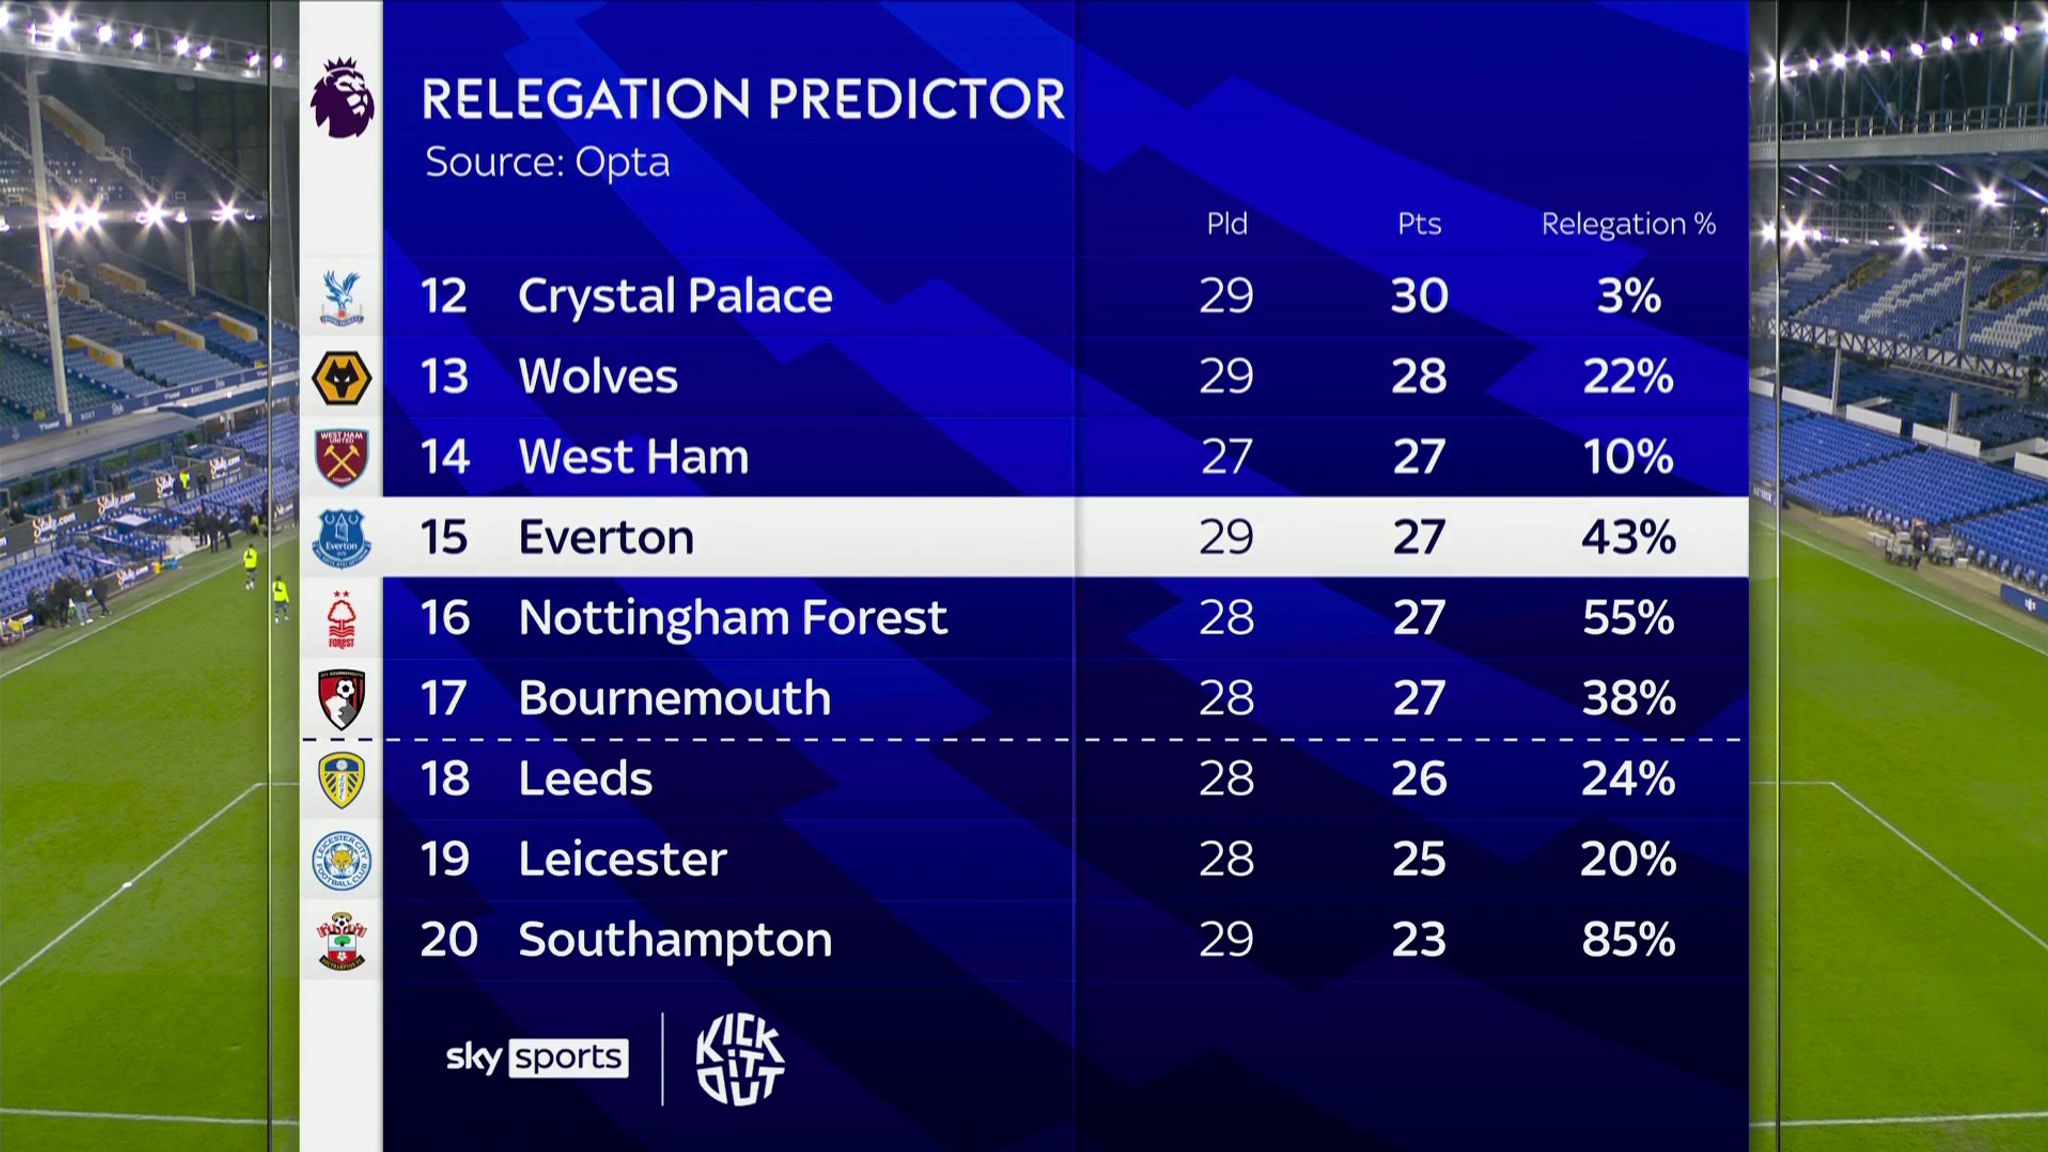Click the Relegation Predictor title

(743, 99)
